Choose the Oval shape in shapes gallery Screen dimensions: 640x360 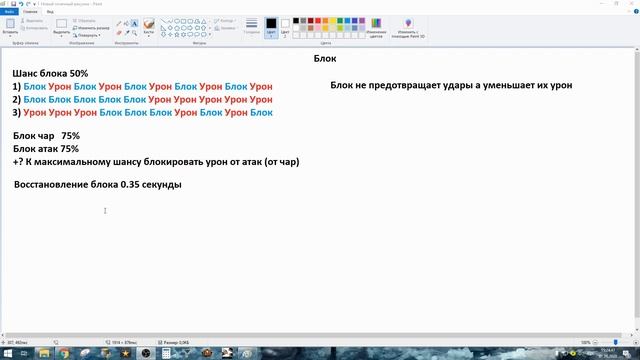[x=177, y=21]
